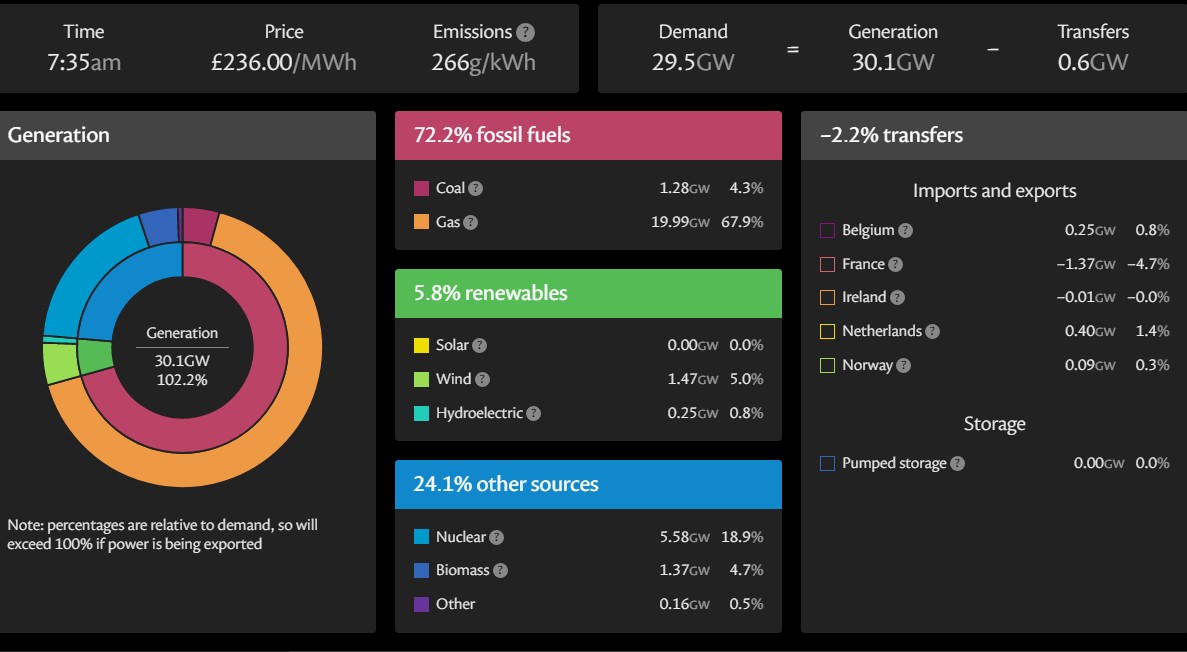The width and height of the screenshot is (1187, 652).
Task: Click the Nuclear info icon
Action: 497,537
